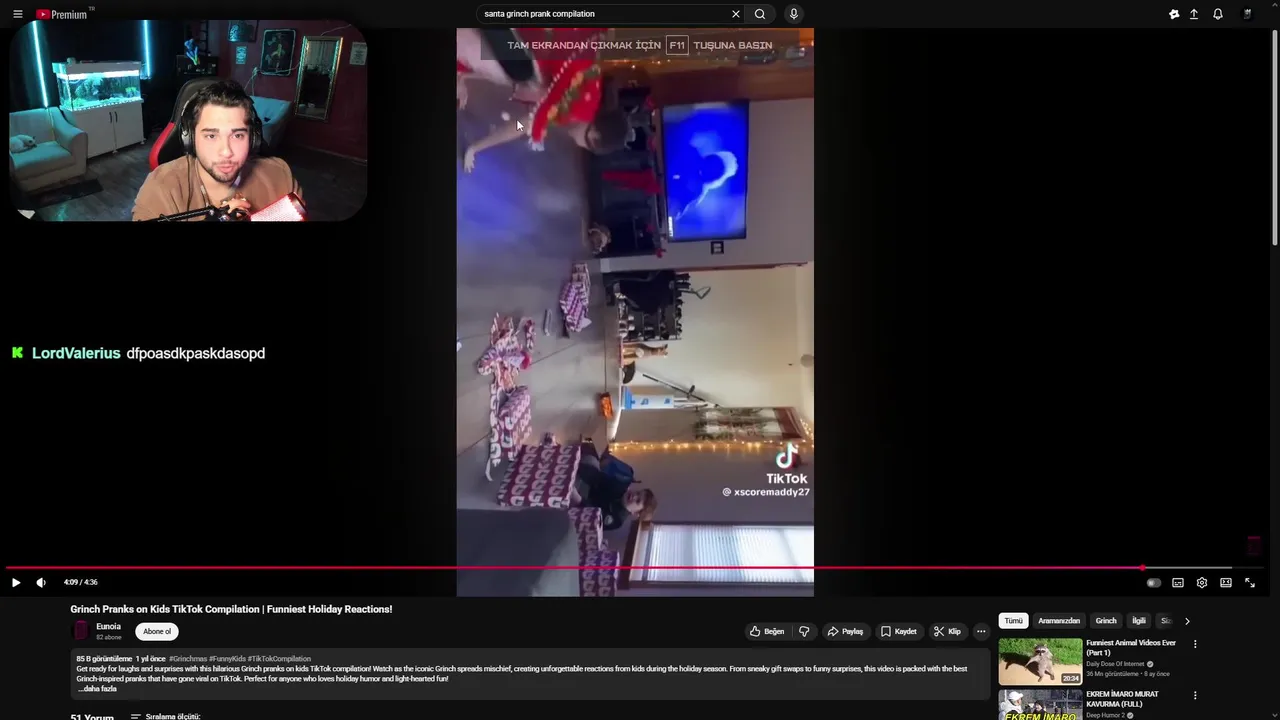Select the Grinch filter chip

pyautogui.click(x=1106, y=621)
